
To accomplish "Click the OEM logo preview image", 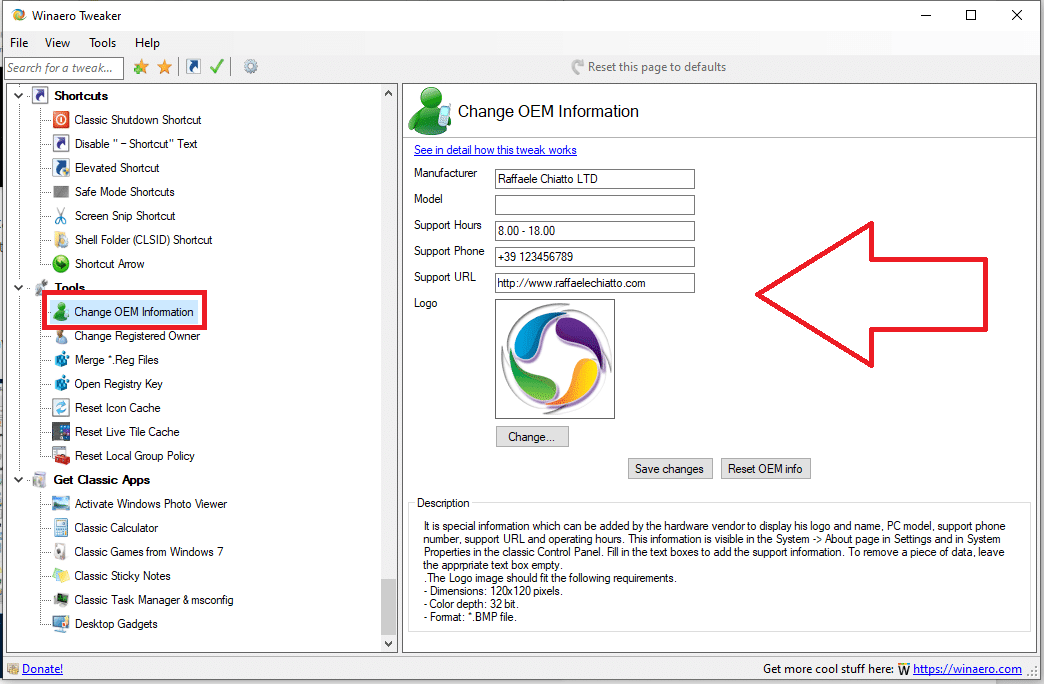I will click(555, 359).
